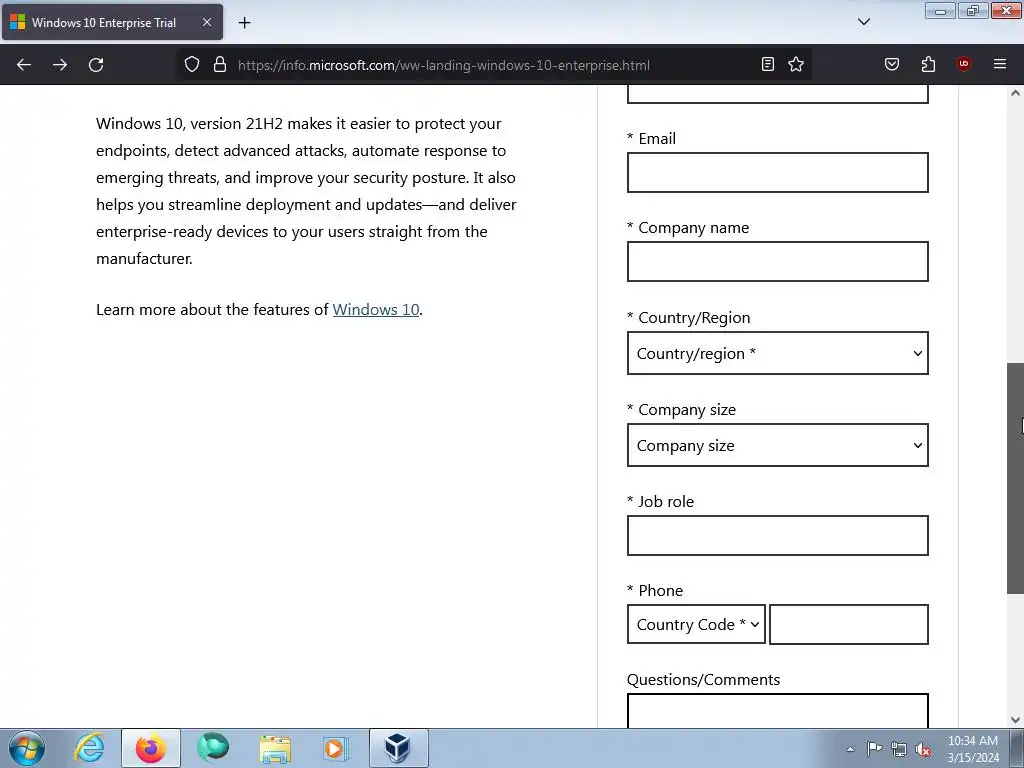Switch to Firefox in the taskbar
1024x768 pixels.
151,748
